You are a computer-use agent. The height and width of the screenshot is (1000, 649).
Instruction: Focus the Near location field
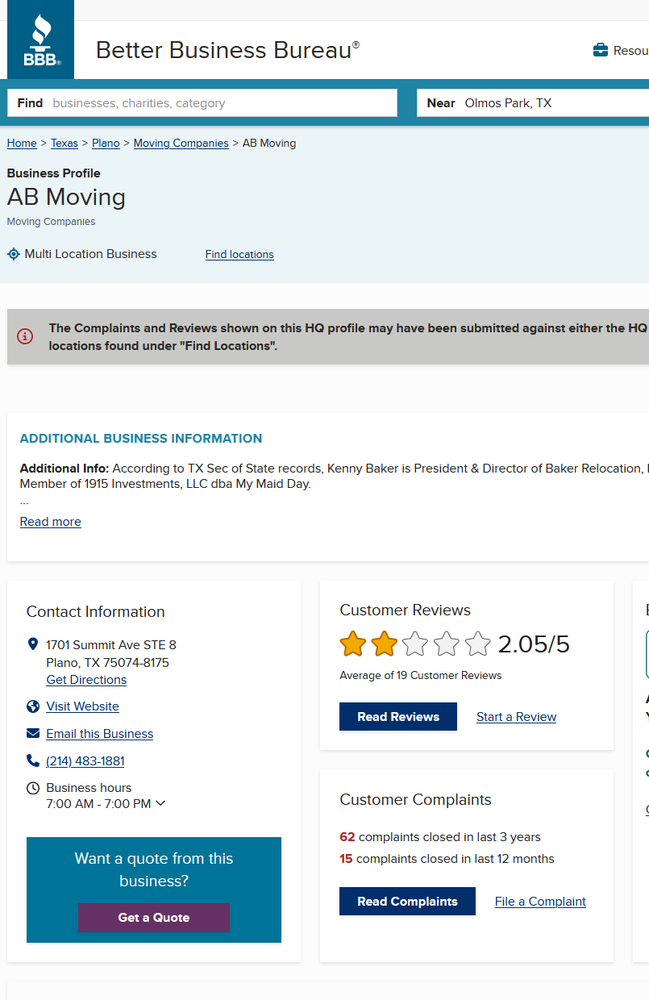tap(533, 103)
